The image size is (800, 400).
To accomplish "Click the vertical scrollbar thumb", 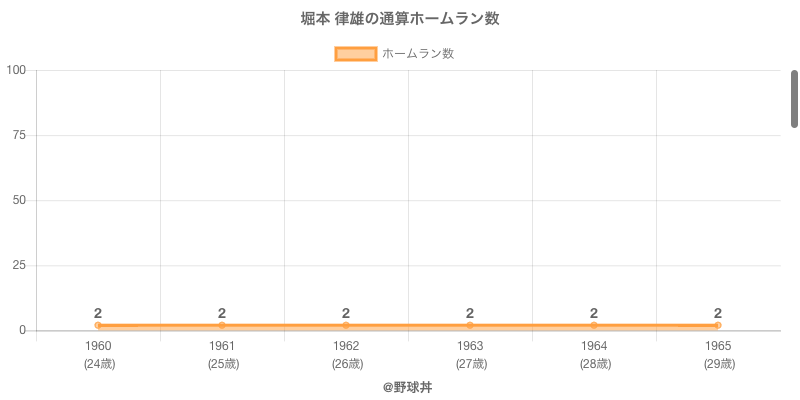I will point(795,99).
